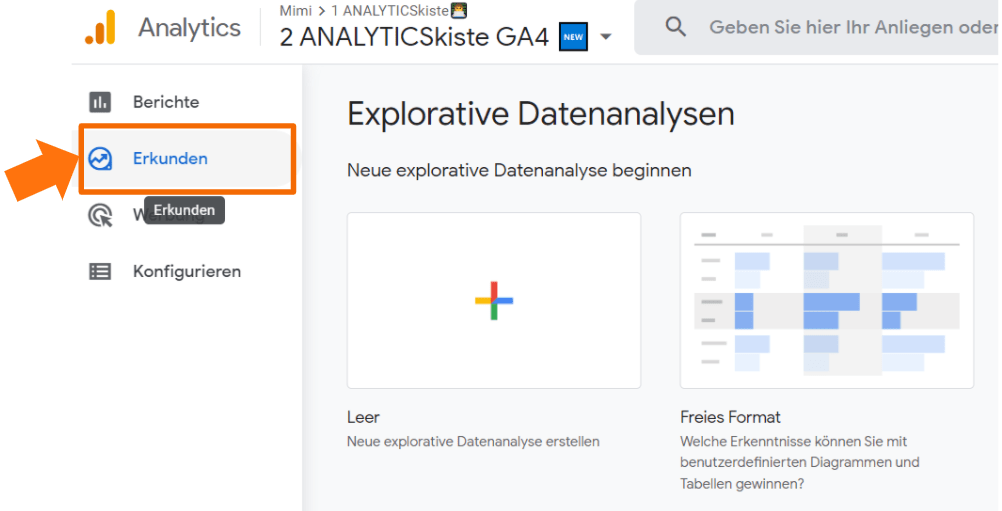Click the magnifying glass search icon
Image resolution: width=1002 pixels, height=511 pixels.
click(676, 28)
